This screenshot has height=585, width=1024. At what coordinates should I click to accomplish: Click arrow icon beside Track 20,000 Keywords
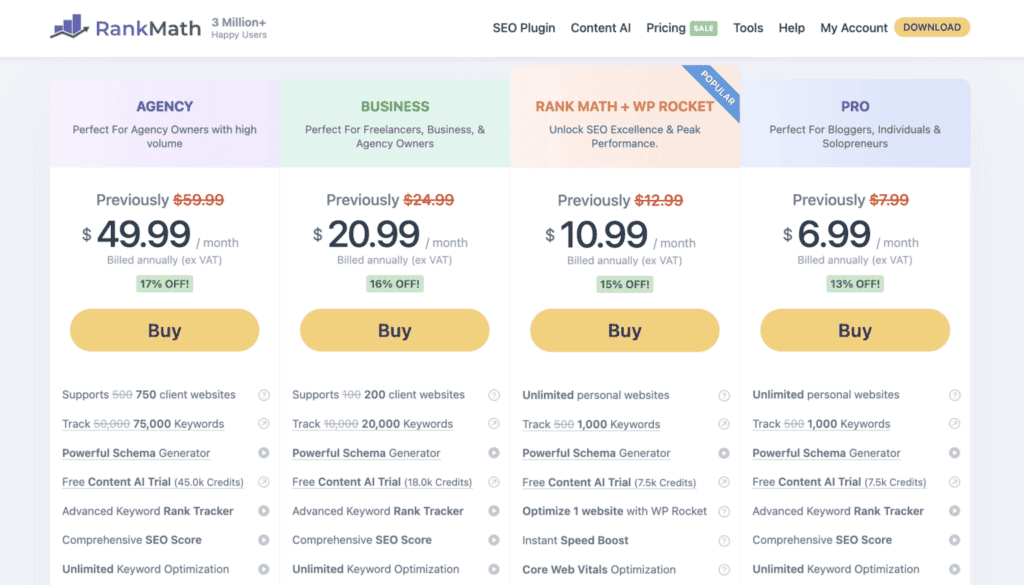pyautogui.click(x=494, y=424)
